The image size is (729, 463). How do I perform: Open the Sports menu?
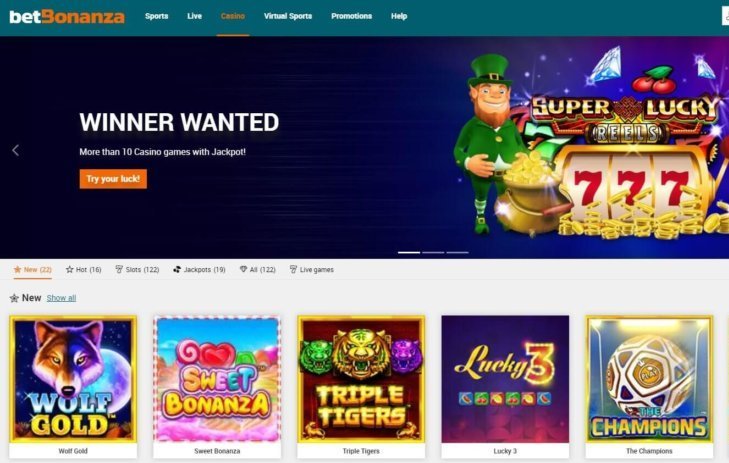point(157,16)
